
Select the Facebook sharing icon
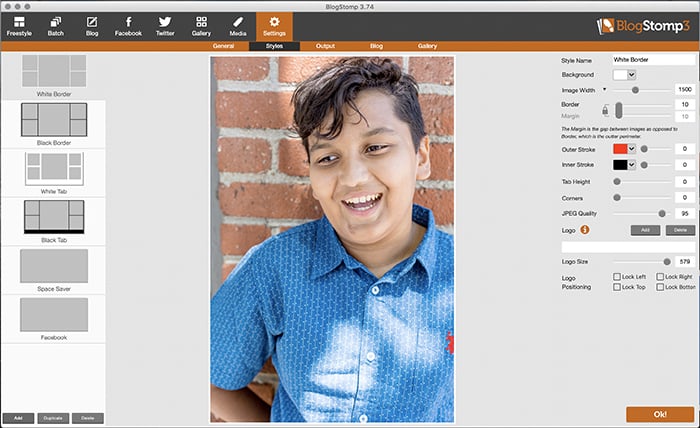(x=128, y=26)
